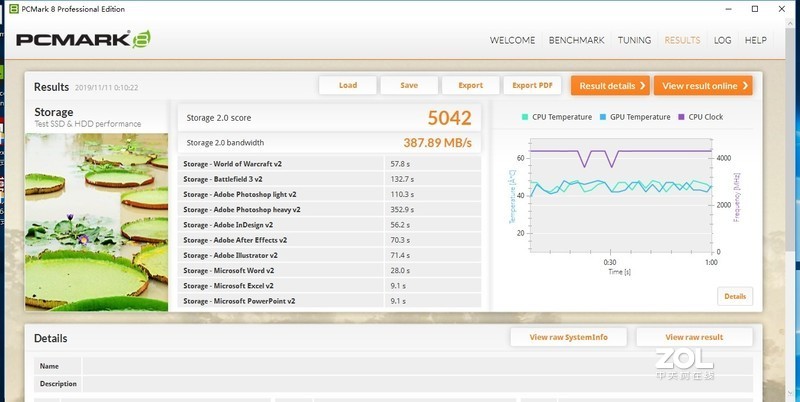
Task: Toggle the GPU Temperature legend series
Action: point(603,117)
